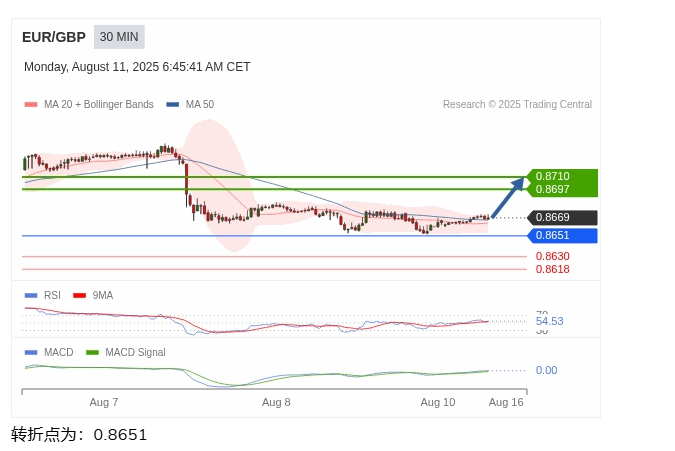Click the MA 50 legend label
The image size is (675, 451).
[x=200, y=105]
